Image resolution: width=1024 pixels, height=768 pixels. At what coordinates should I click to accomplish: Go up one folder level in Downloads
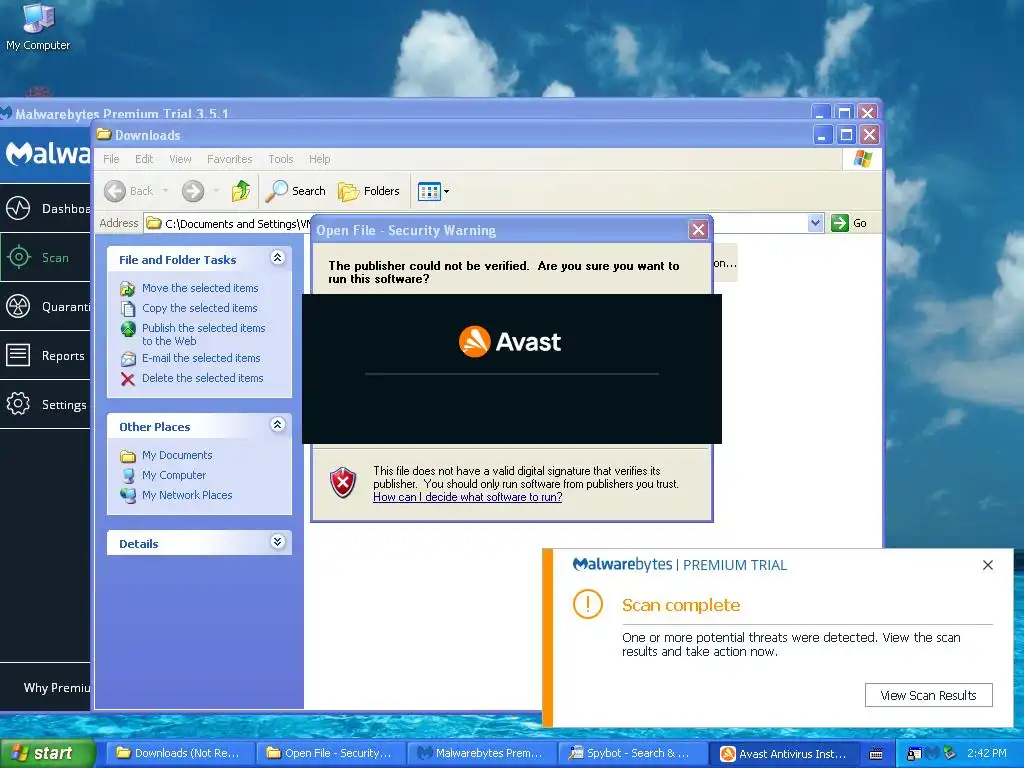point(241,191)
